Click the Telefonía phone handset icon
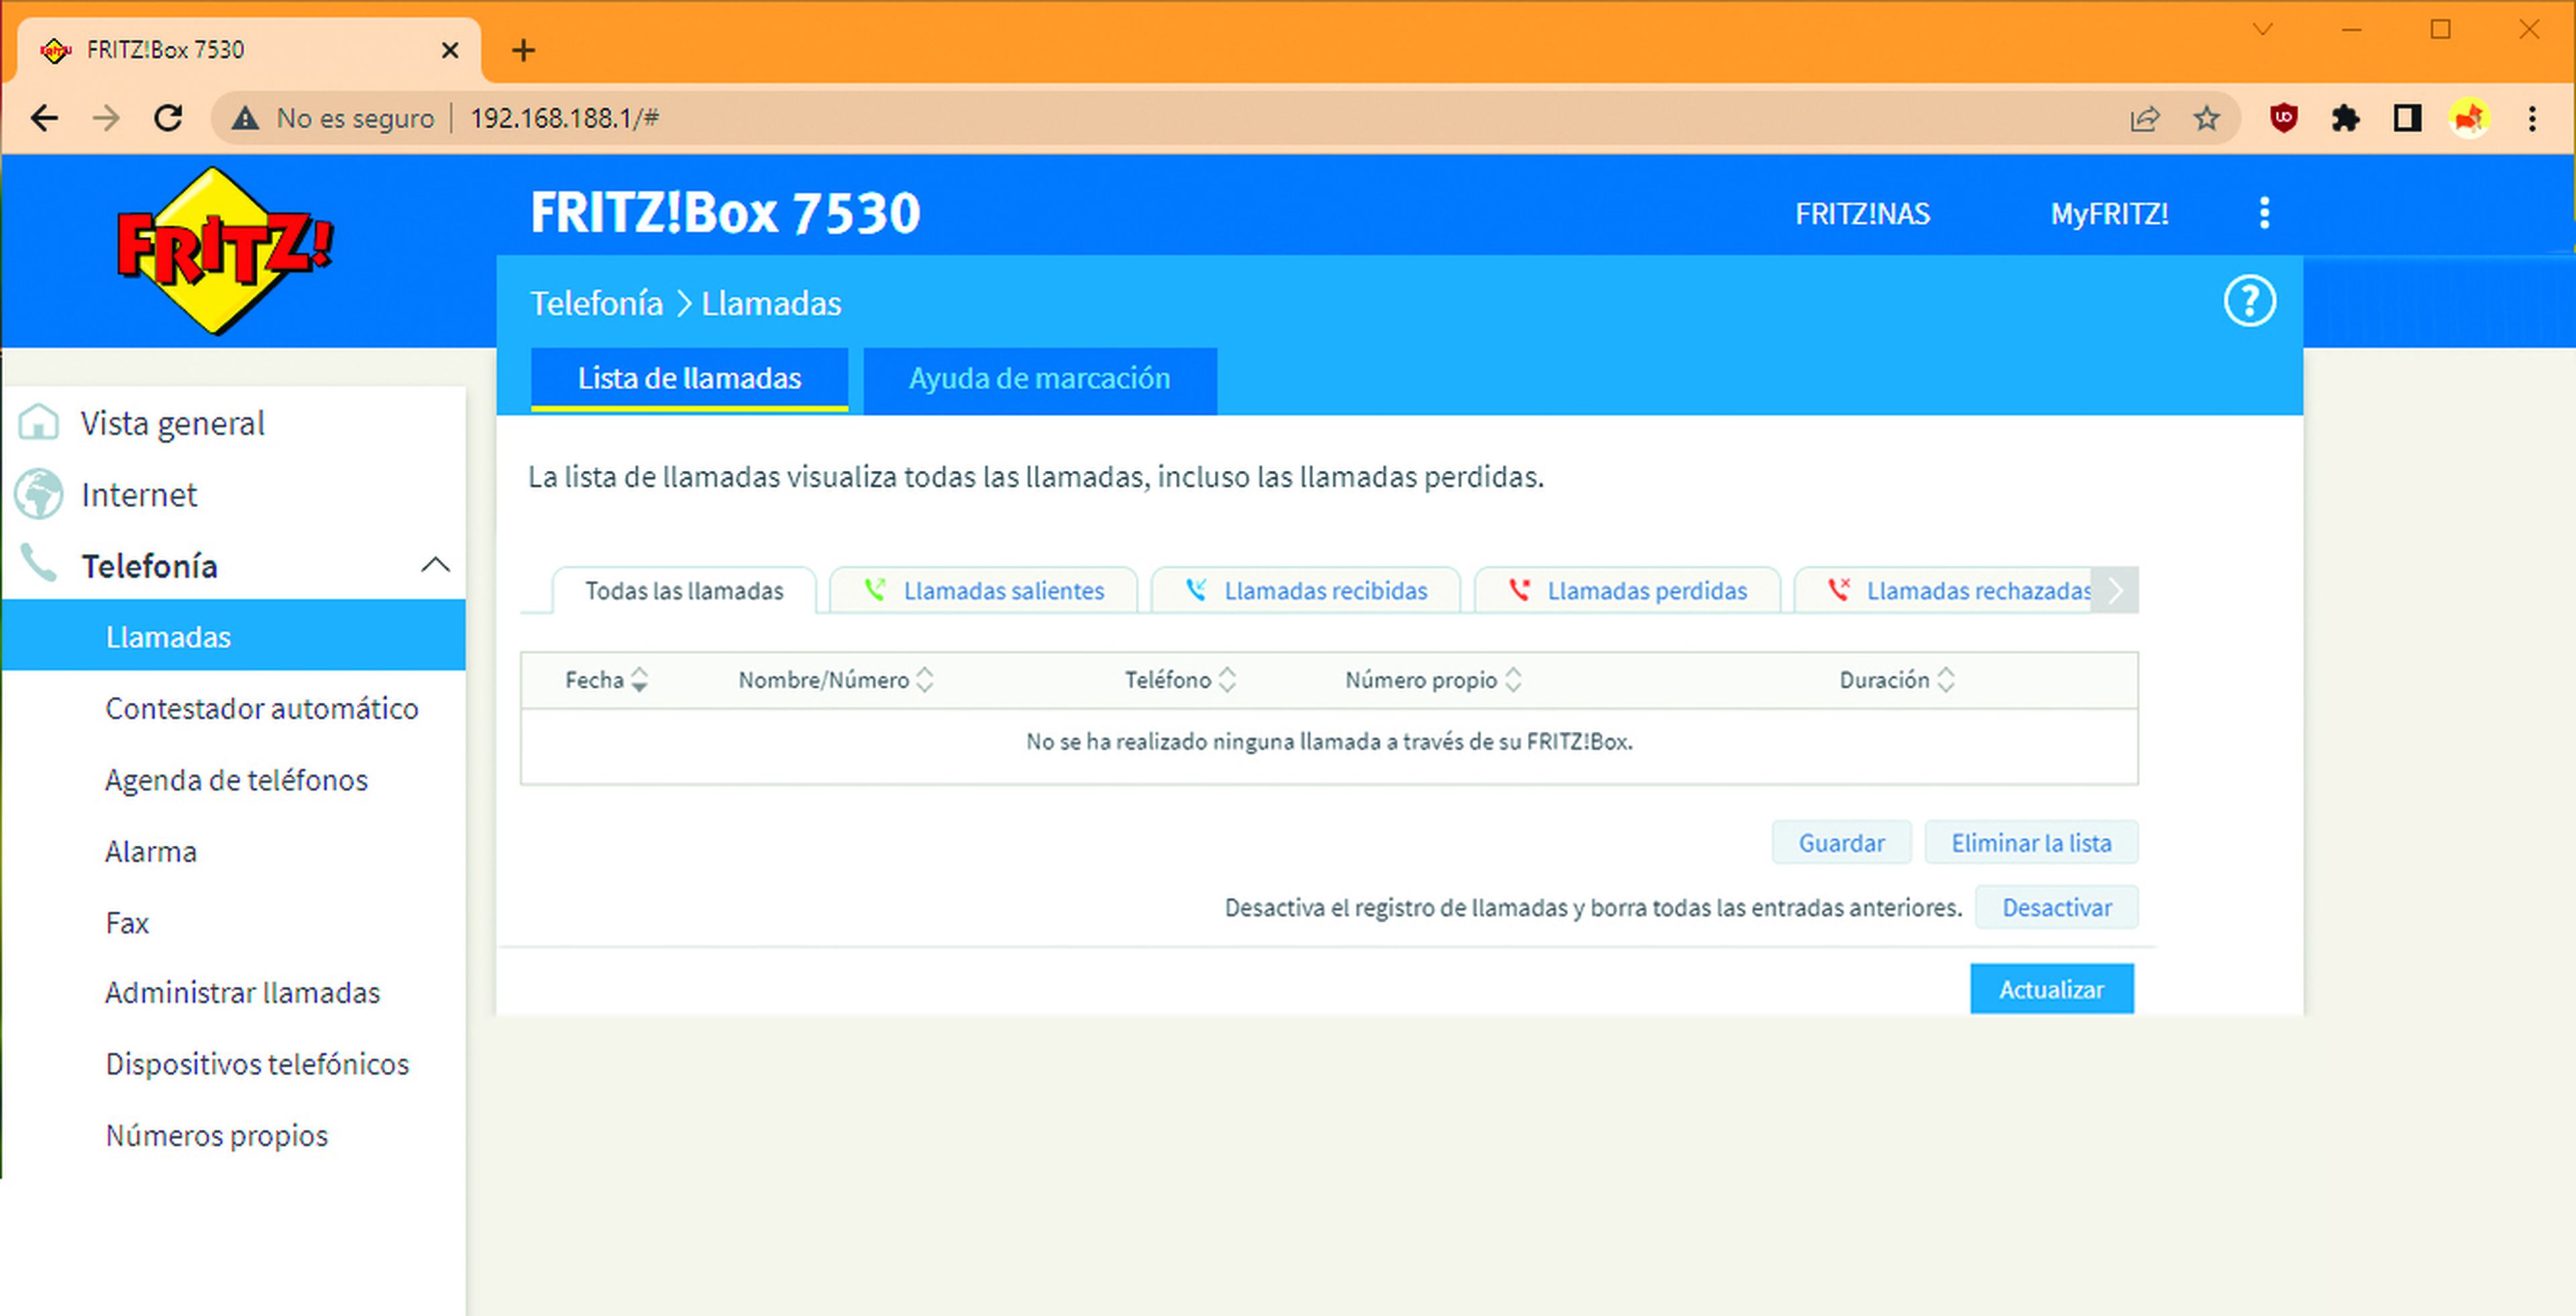The height and width of the screenshot is (1316, 2576). tap(39, 564)
